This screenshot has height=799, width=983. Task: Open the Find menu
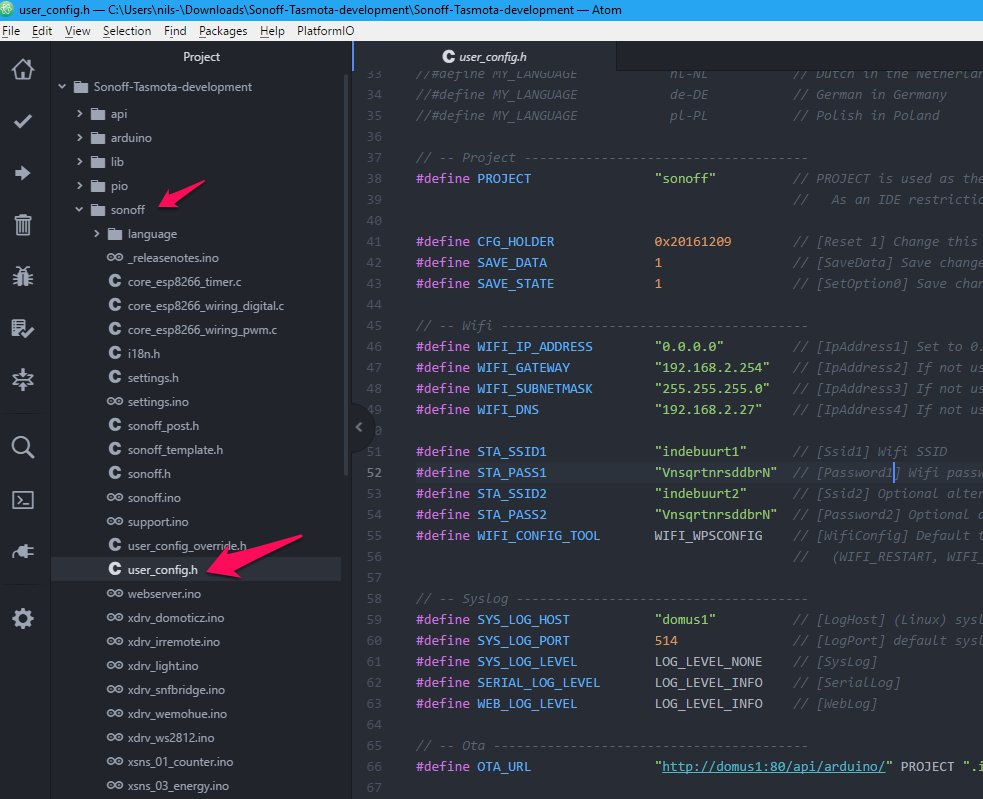(x=175, y=31)
